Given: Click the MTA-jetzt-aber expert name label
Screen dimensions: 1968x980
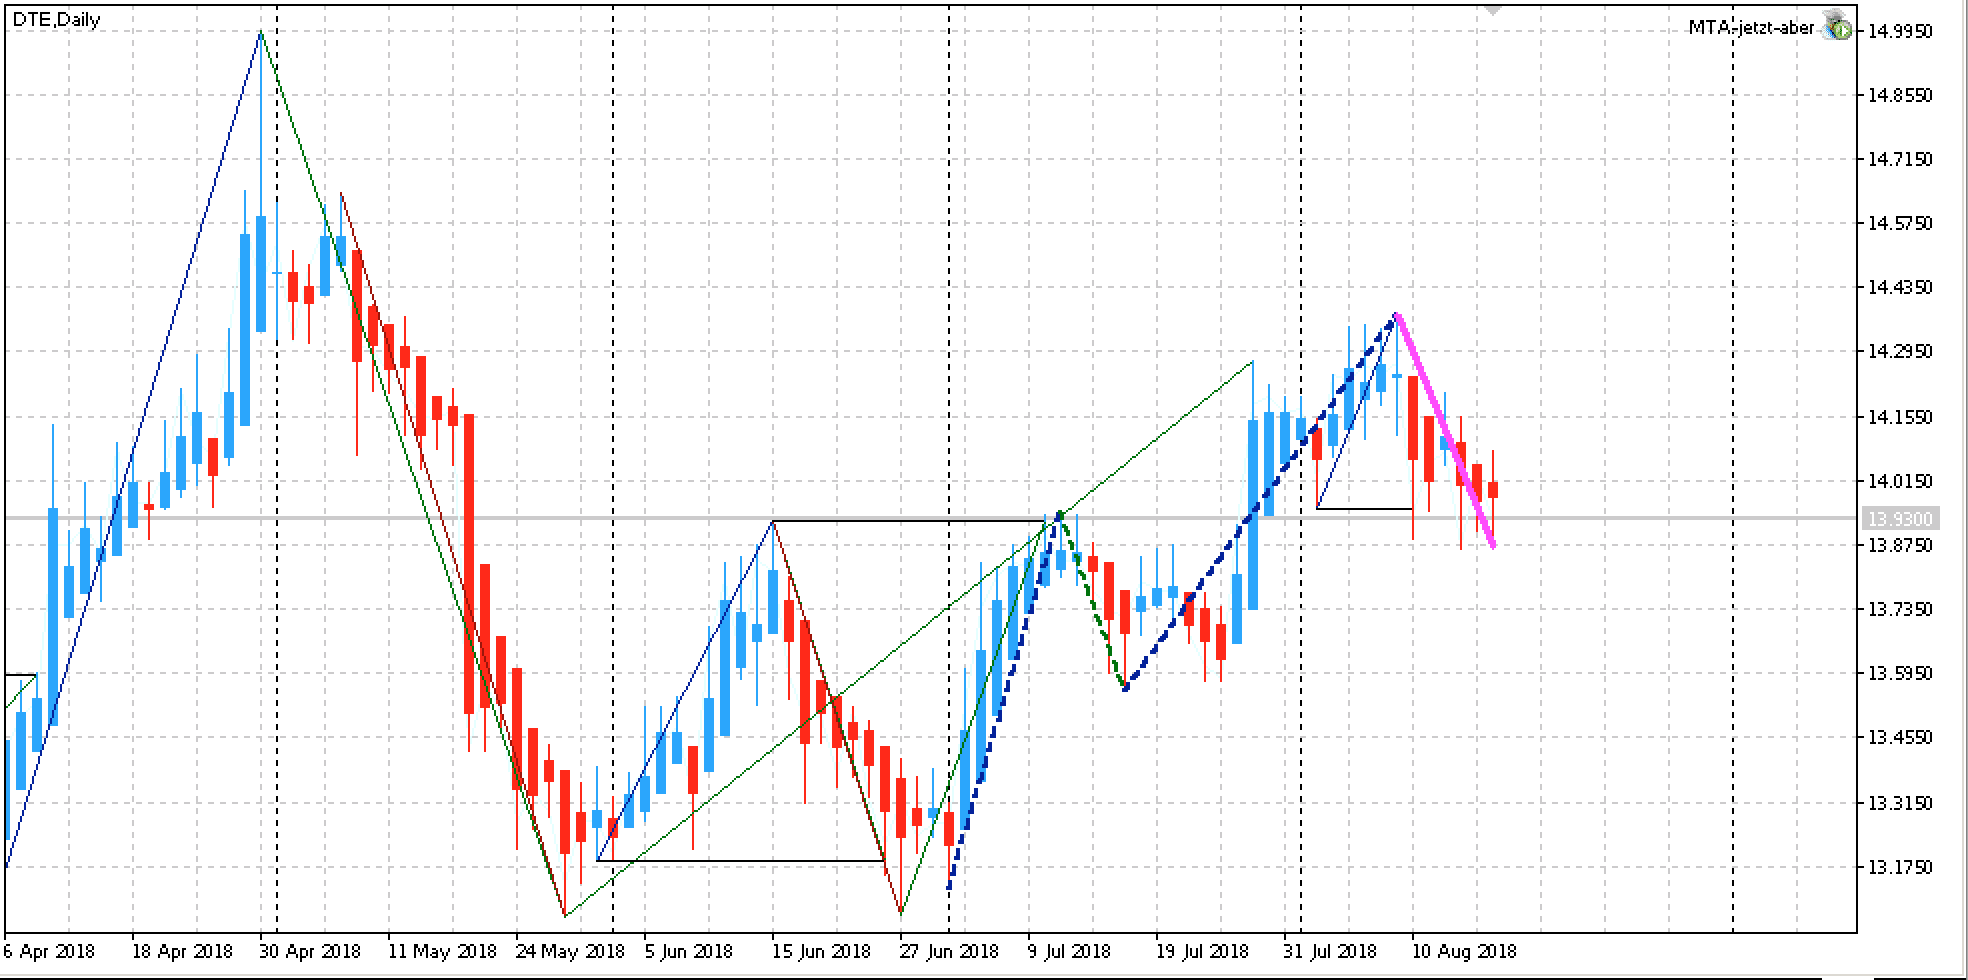Looking at the screenshot, I should tap(1750, 28).
